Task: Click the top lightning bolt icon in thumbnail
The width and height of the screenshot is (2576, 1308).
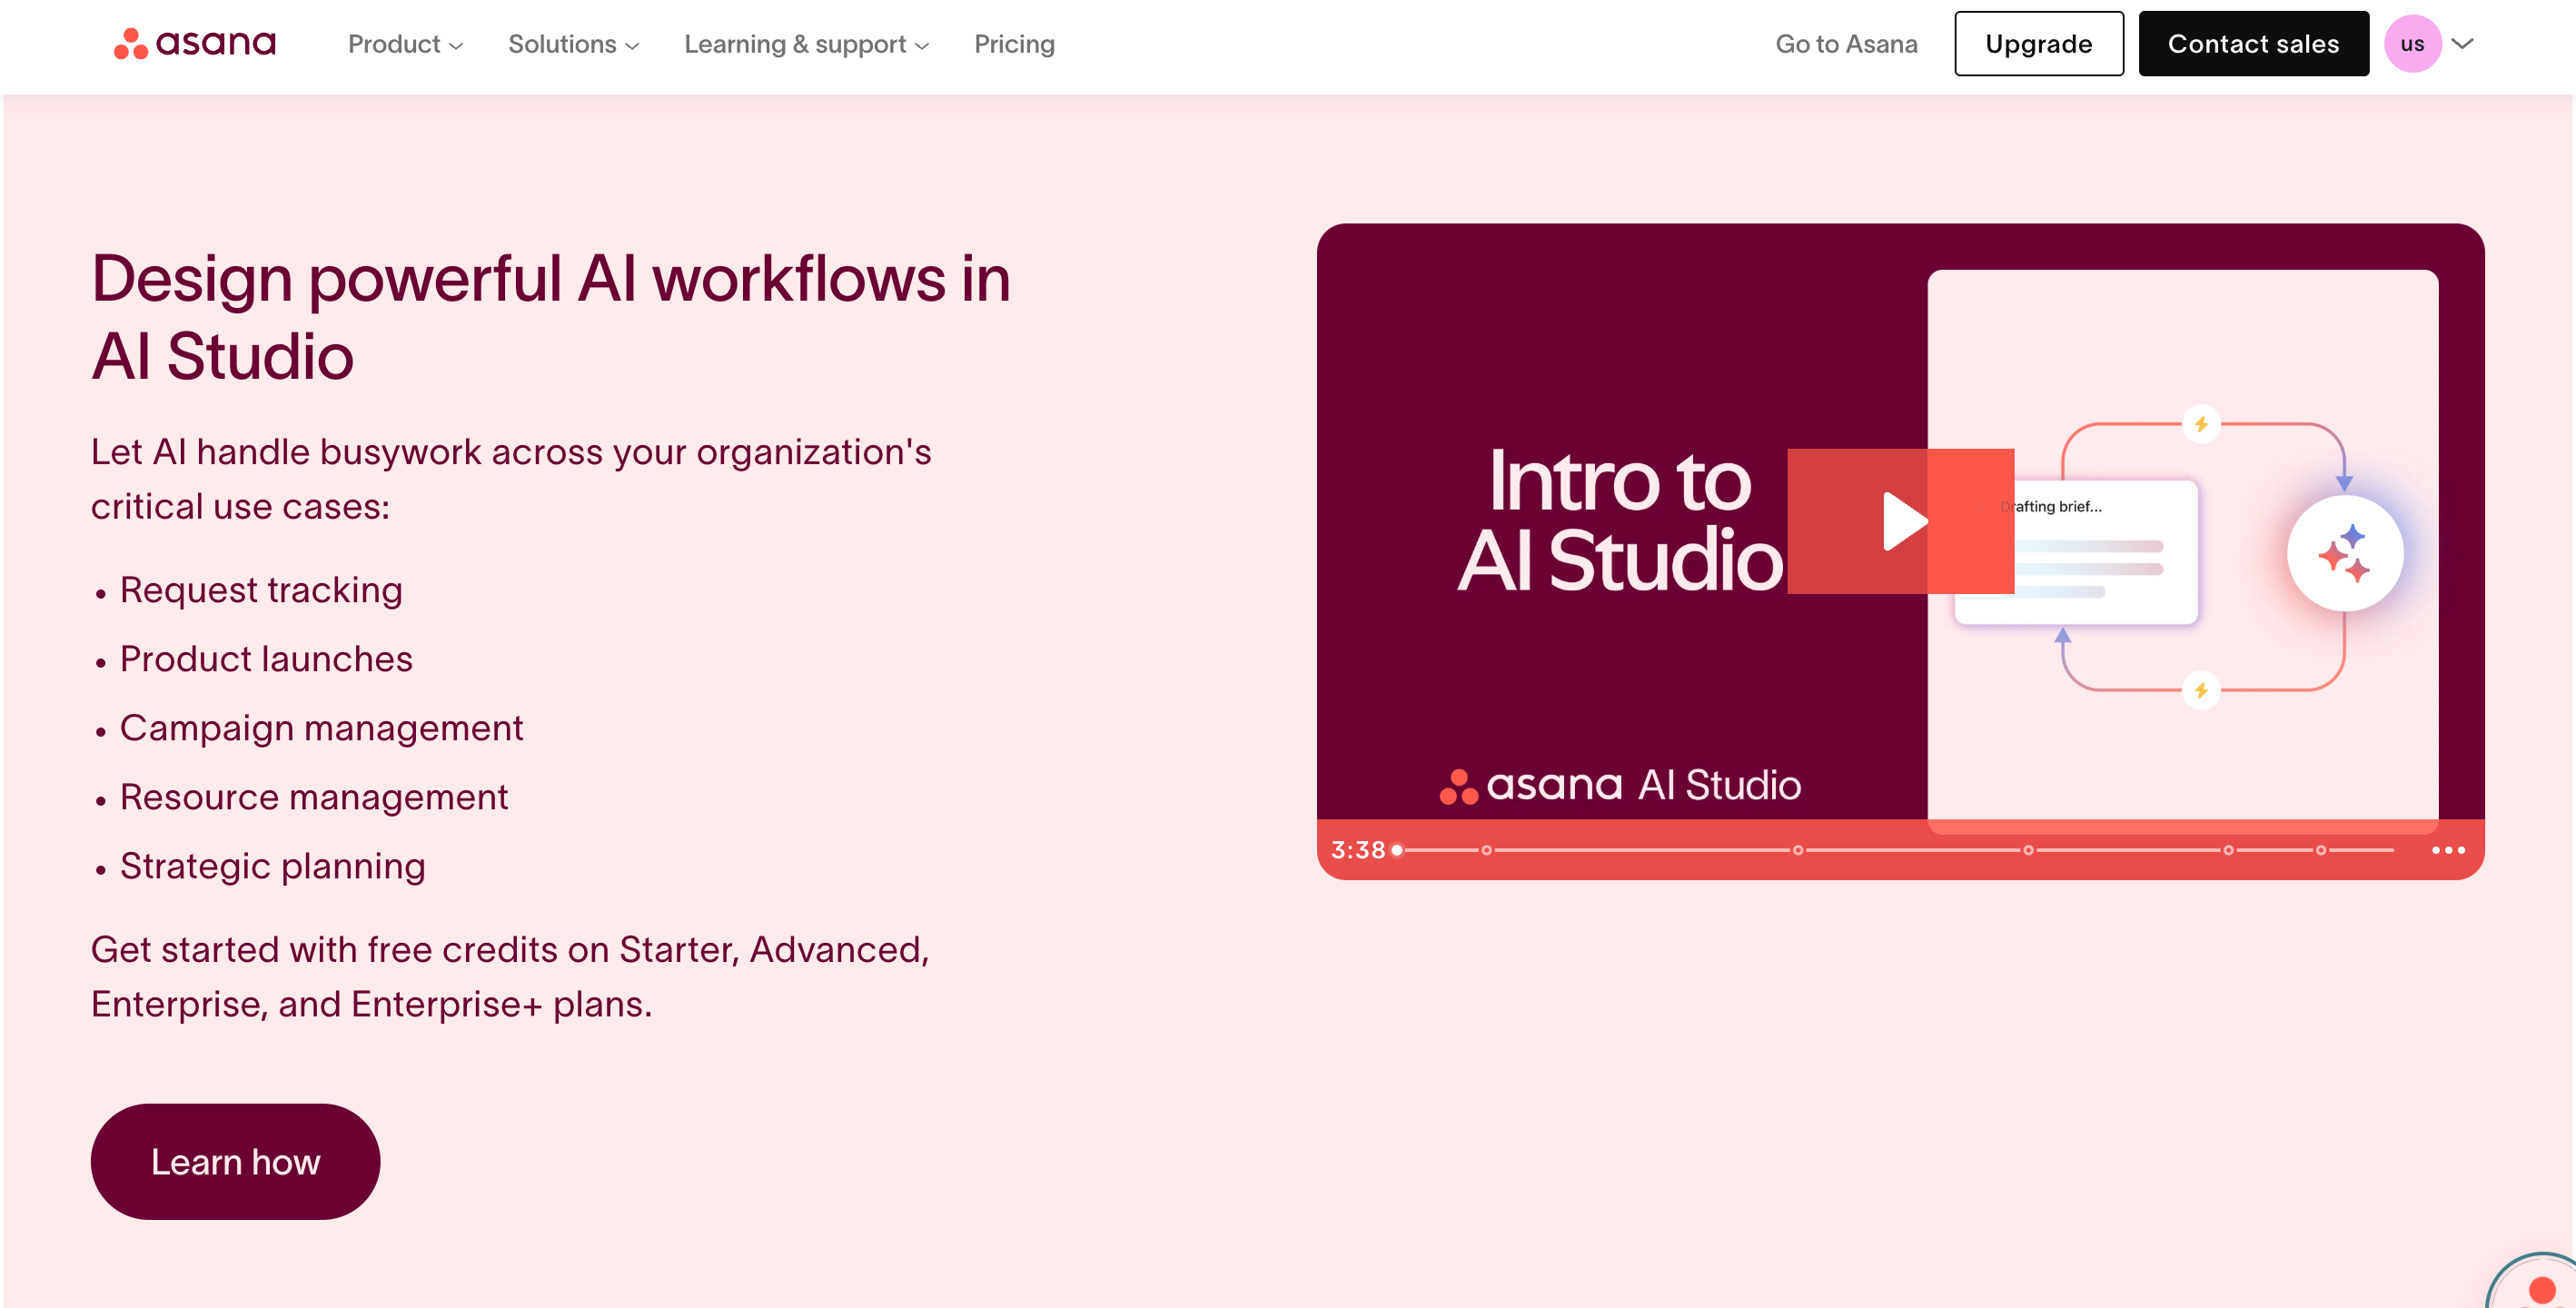Action: click(2201, 424)
